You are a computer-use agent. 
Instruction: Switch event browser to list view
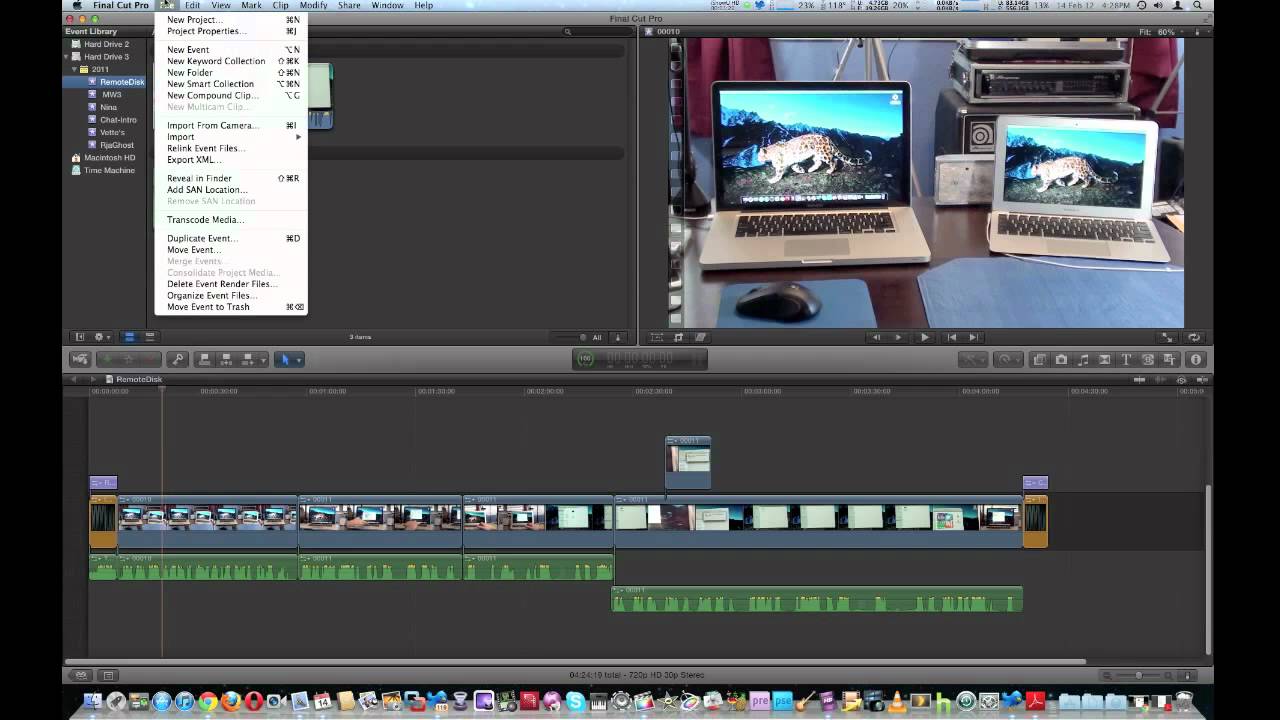pos(150,337)
